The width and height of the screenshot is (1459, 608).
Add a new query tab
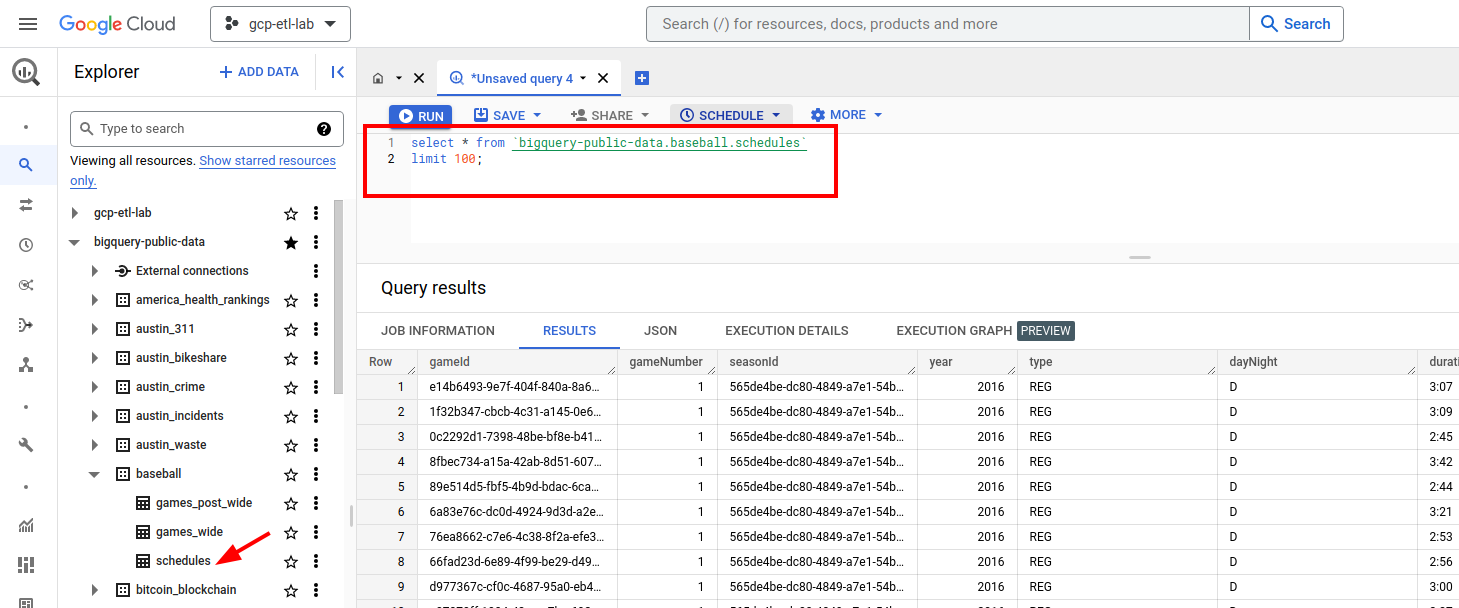click(x=642, y=78)
